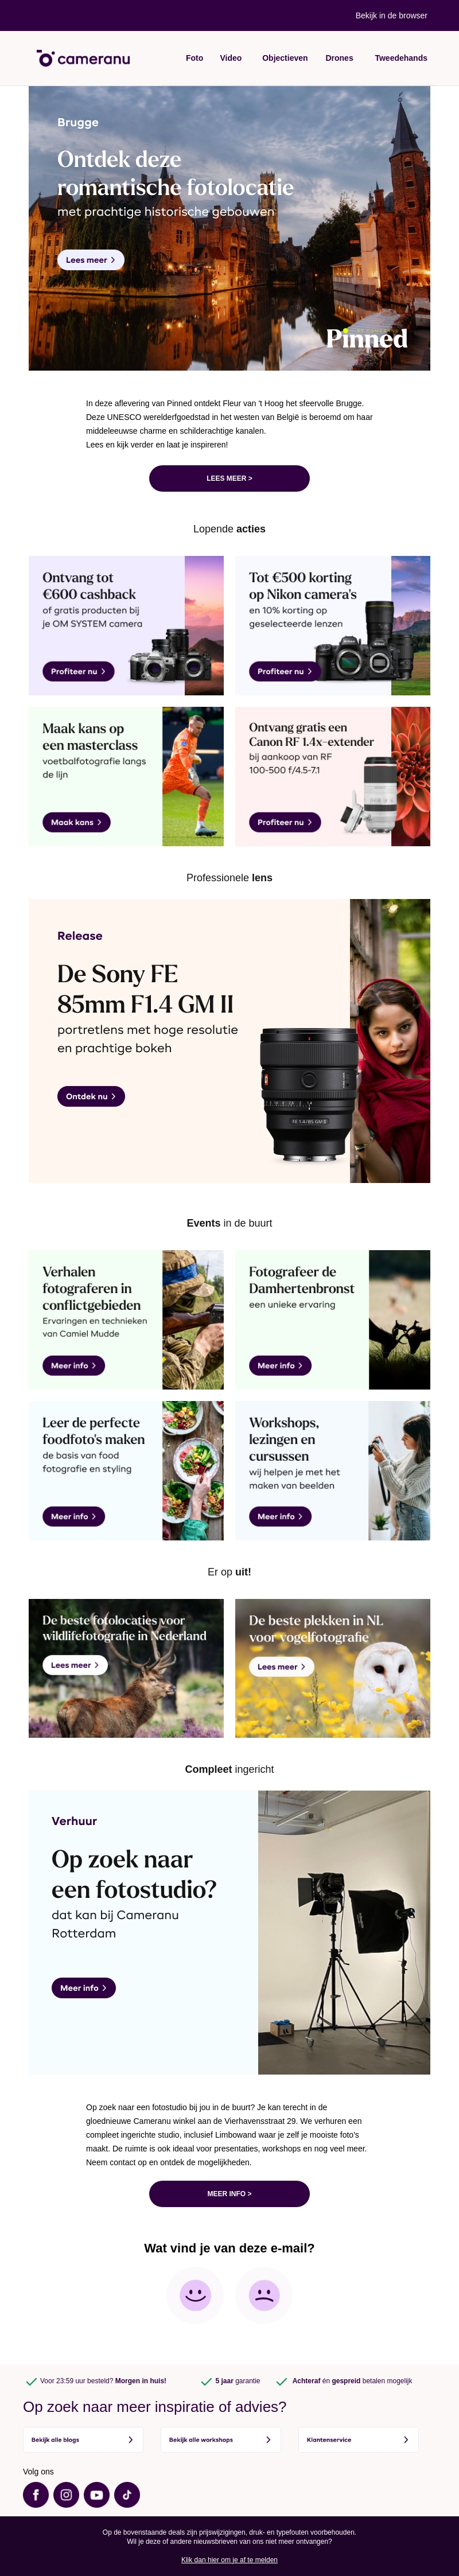Go to the Drones menu item
The width and height of the screenshot is (459, 2576).
(x=339, y=58)
